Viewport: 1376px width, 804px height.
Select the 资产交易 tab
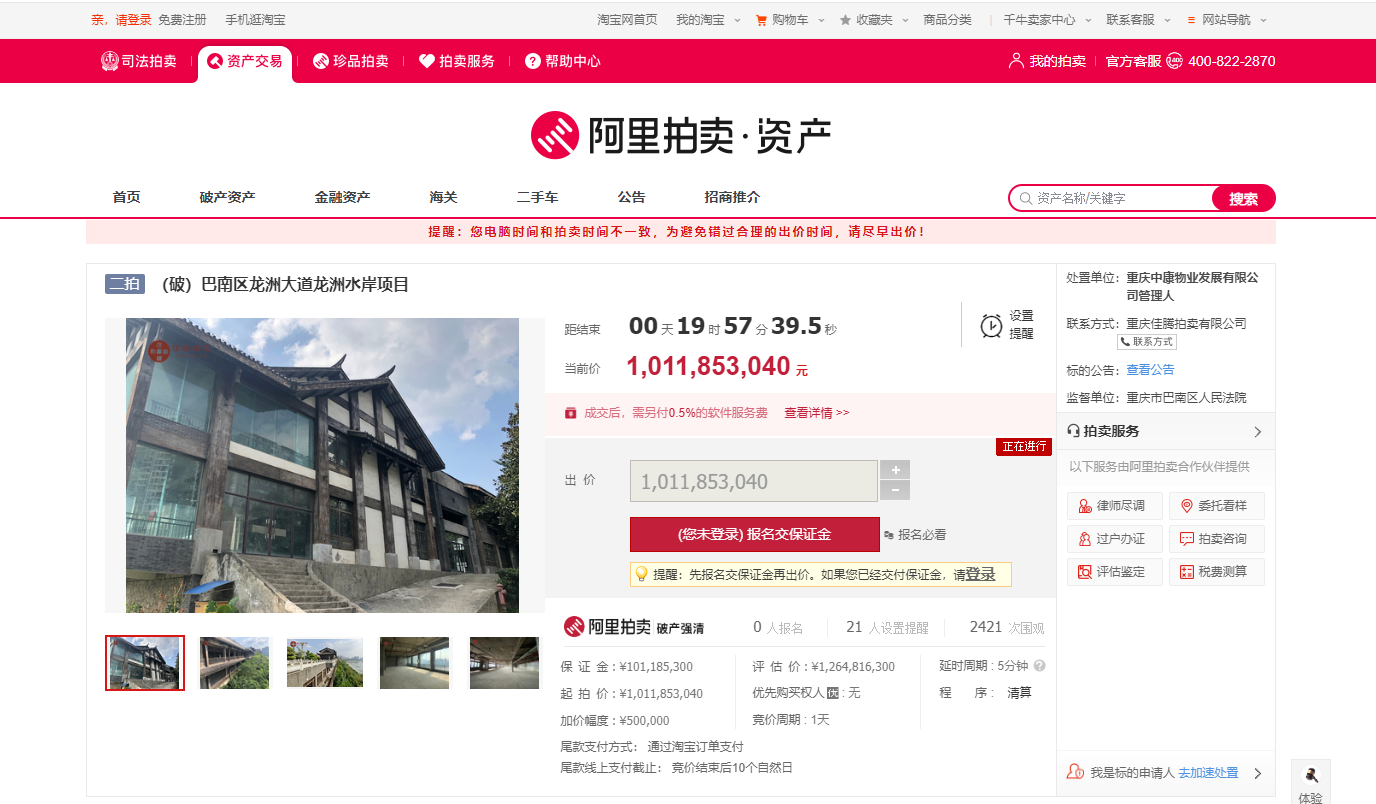245,61
